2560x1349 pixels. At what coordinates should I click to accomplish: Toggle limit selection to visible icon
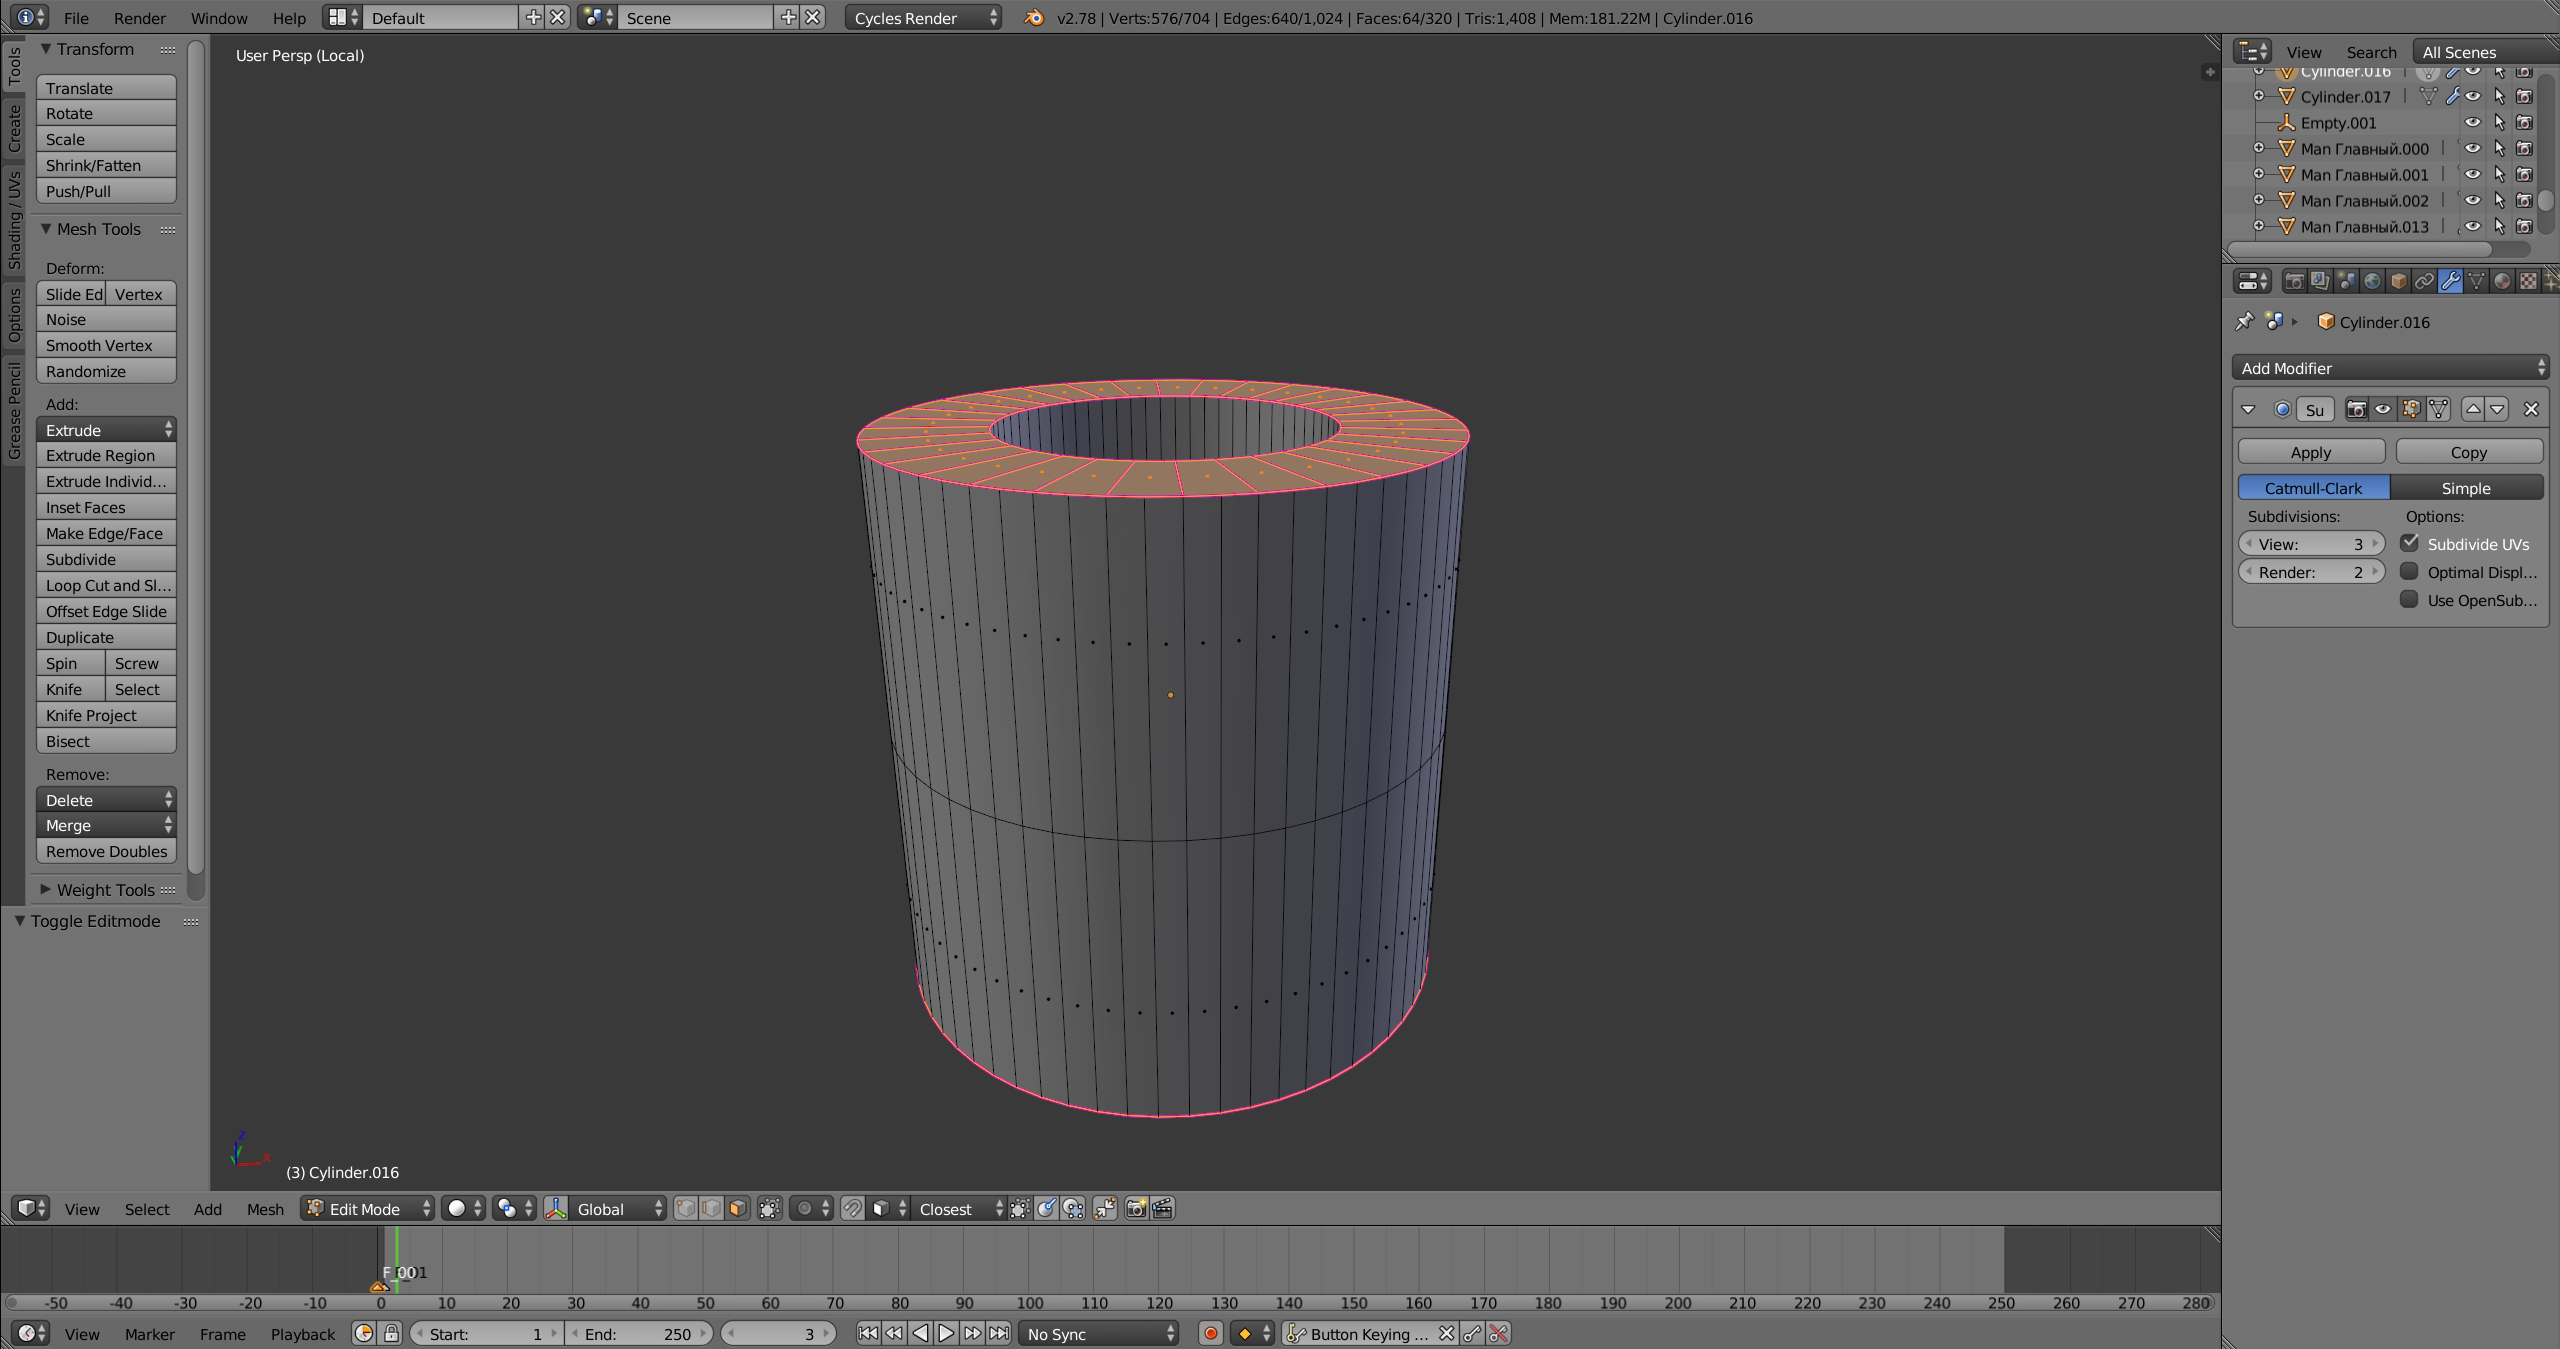tap(769, 1208)
